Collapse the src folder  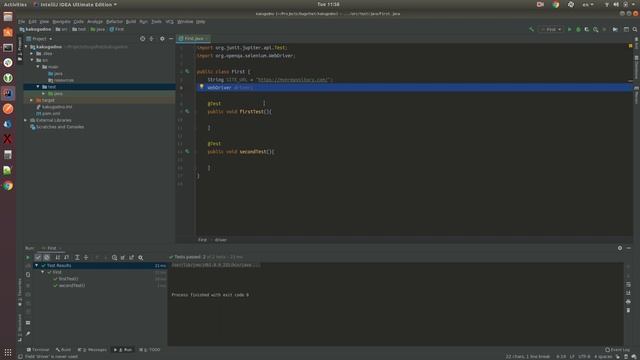point(32,60)
